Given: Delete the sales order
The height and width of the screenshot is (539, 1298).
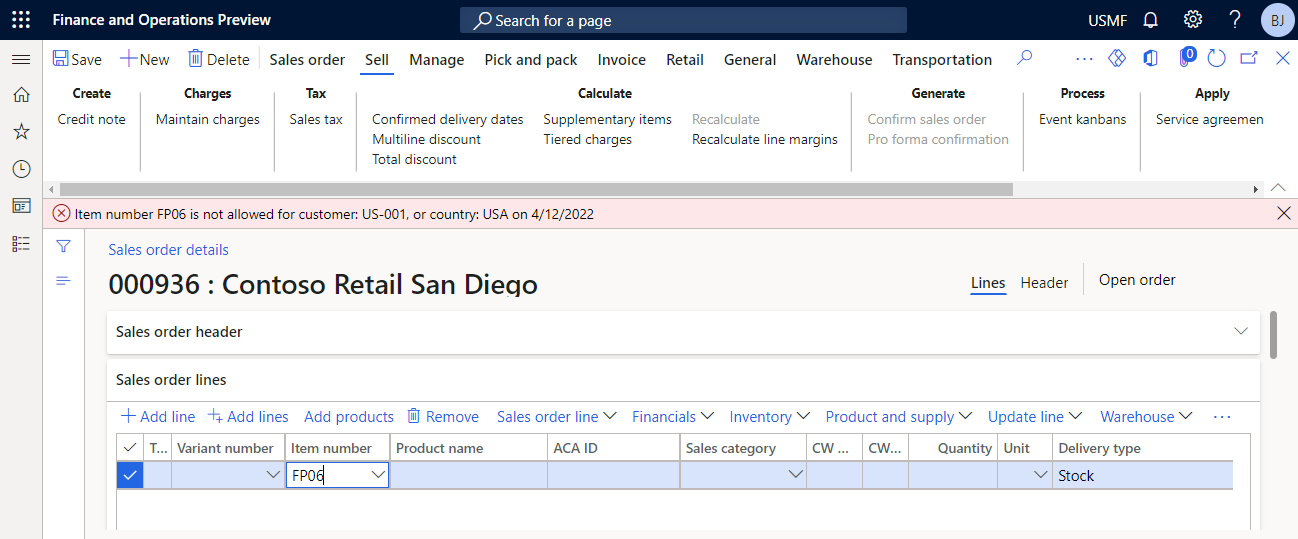Looking at the screenshot, I should [219, 59].
